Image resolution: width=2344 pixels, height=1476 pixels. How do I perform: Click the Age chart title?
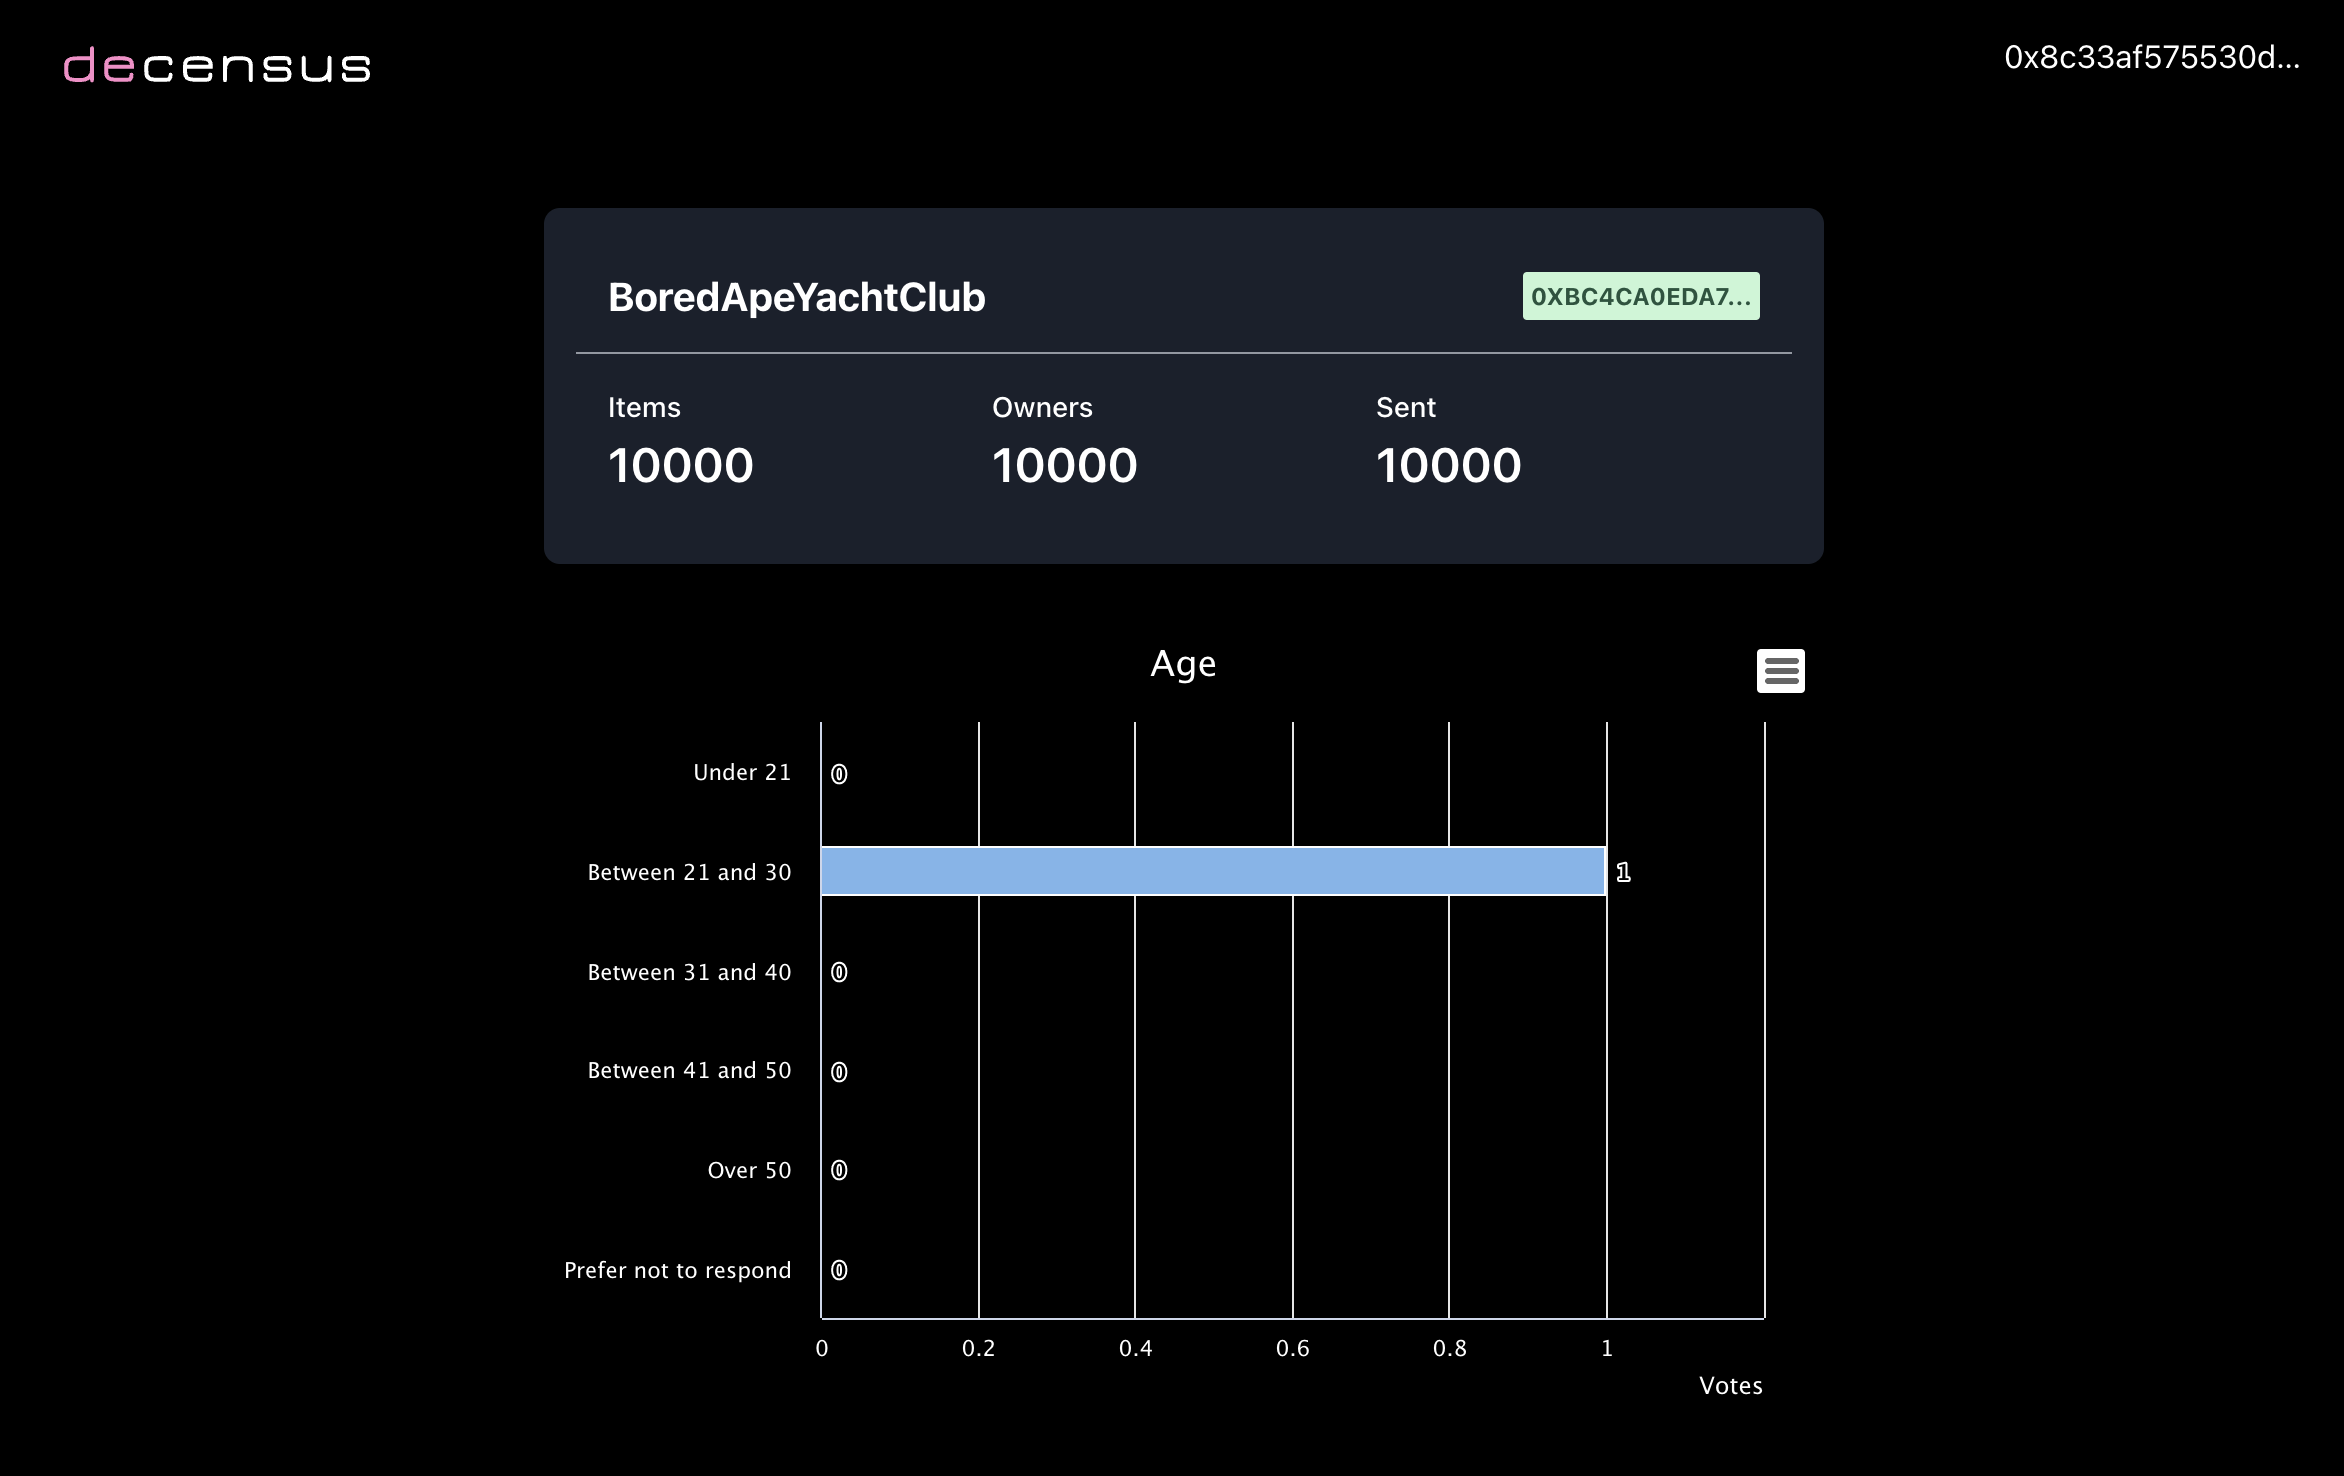[x=1183, y=664]
